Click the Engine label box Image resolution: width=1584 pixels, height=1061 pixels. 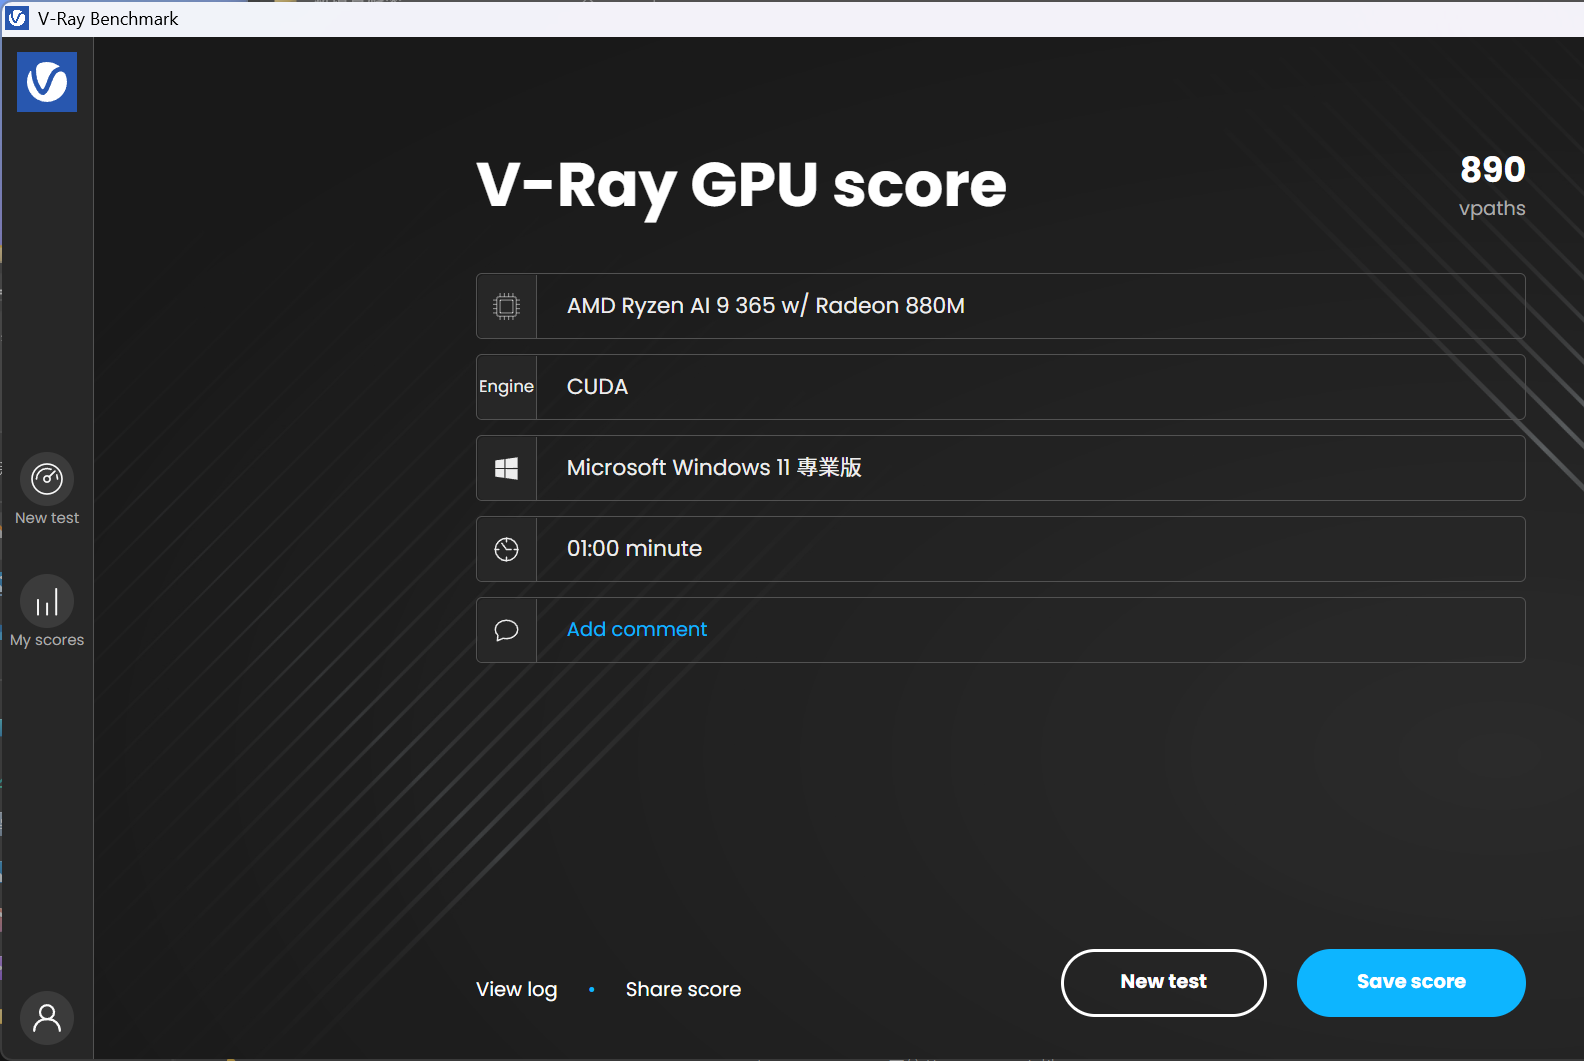coord(507,387)
